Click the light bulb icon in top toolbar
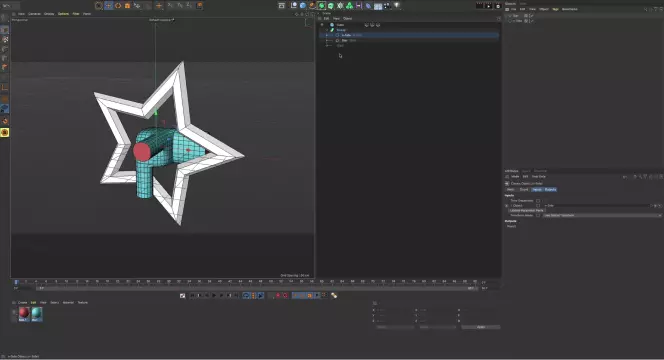The width and height of the screenshot is (664, 360). [397, 6]
